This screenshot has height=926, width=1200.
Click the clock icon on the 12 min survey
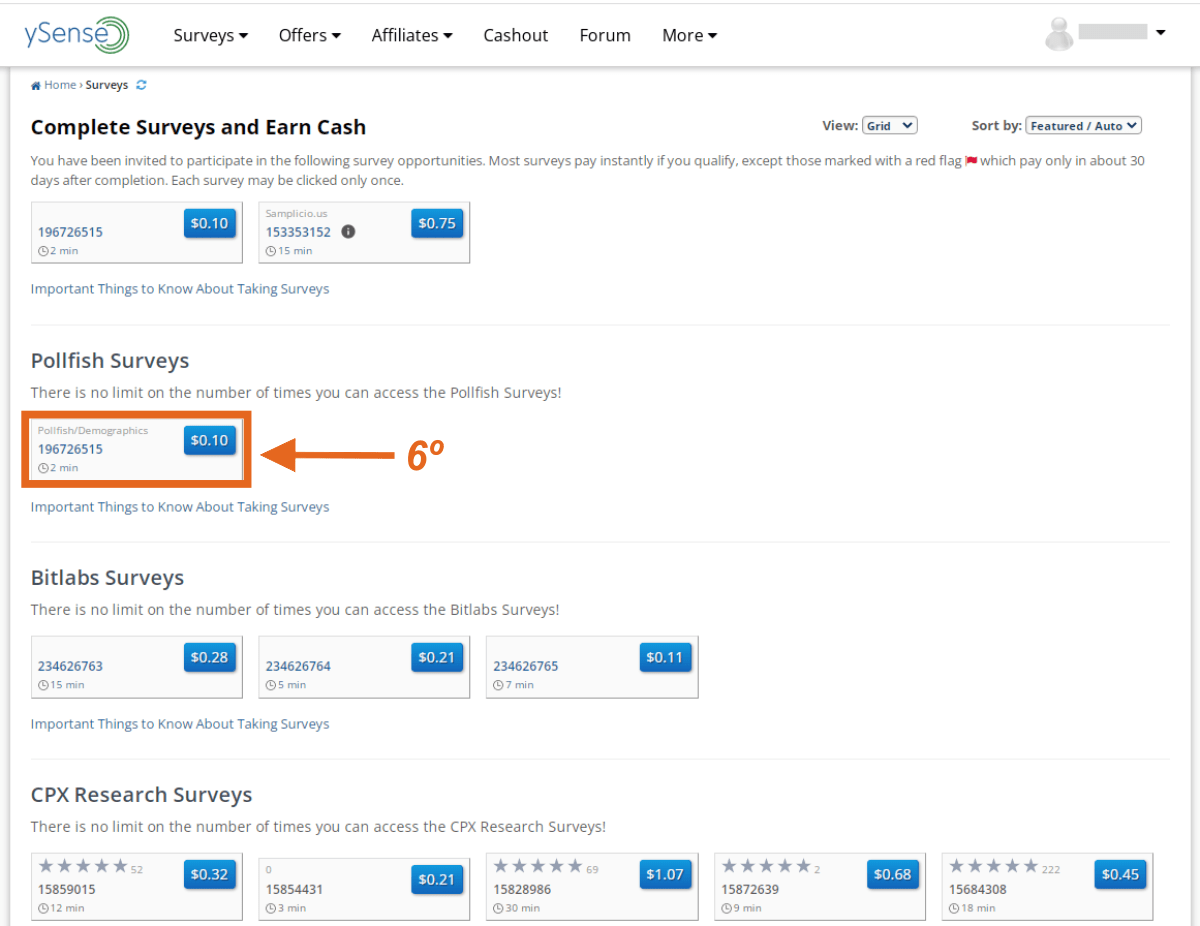click(43, 908)
